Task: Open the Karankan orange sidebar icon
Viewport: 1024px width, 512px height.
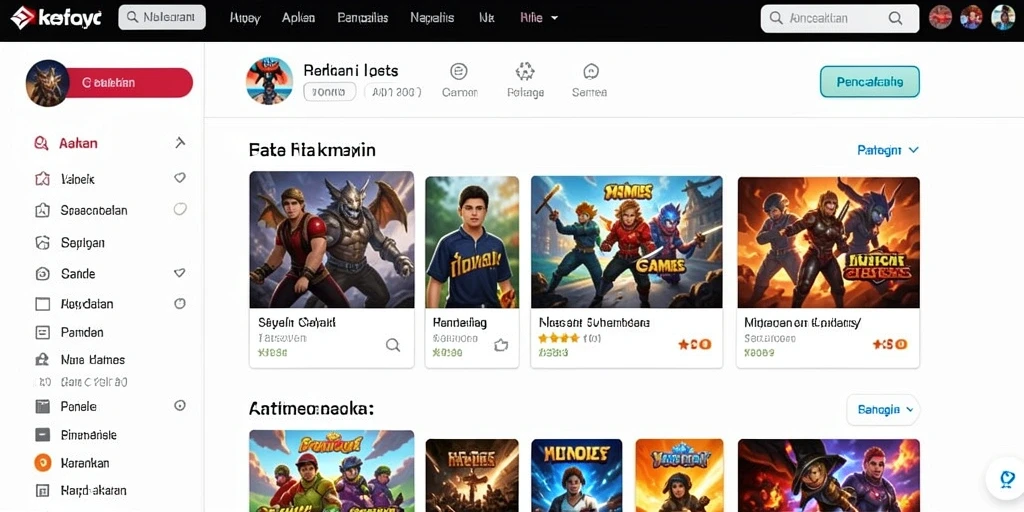Action: pyautogui.click(x=42, y=463)
